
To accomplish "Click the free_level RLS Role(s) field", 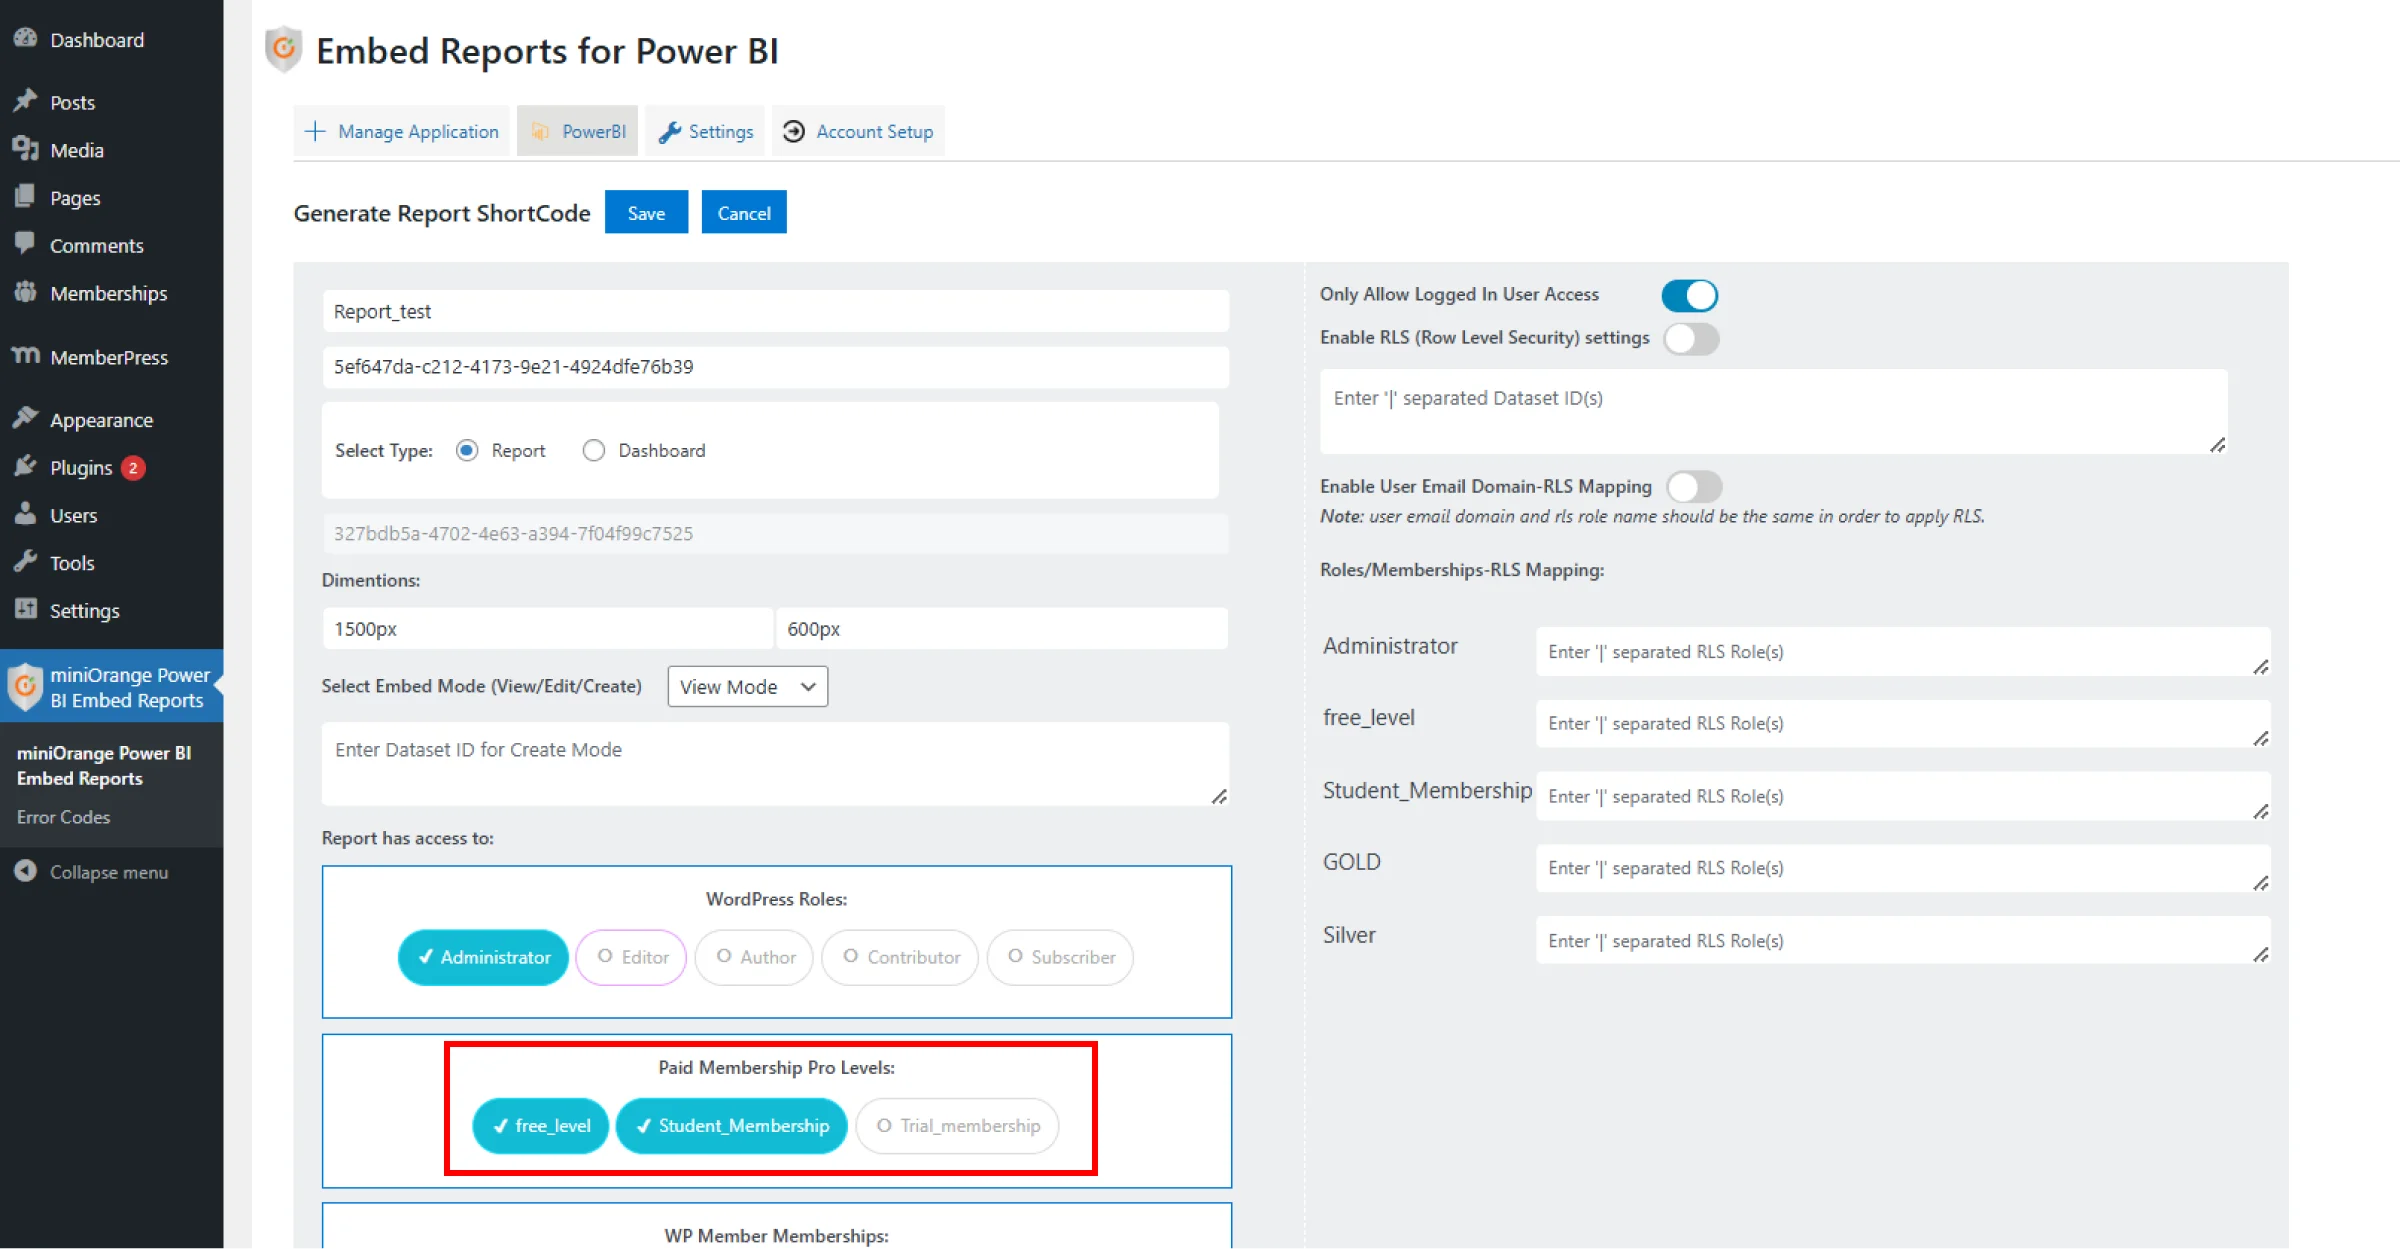I will pos(1903,723).
